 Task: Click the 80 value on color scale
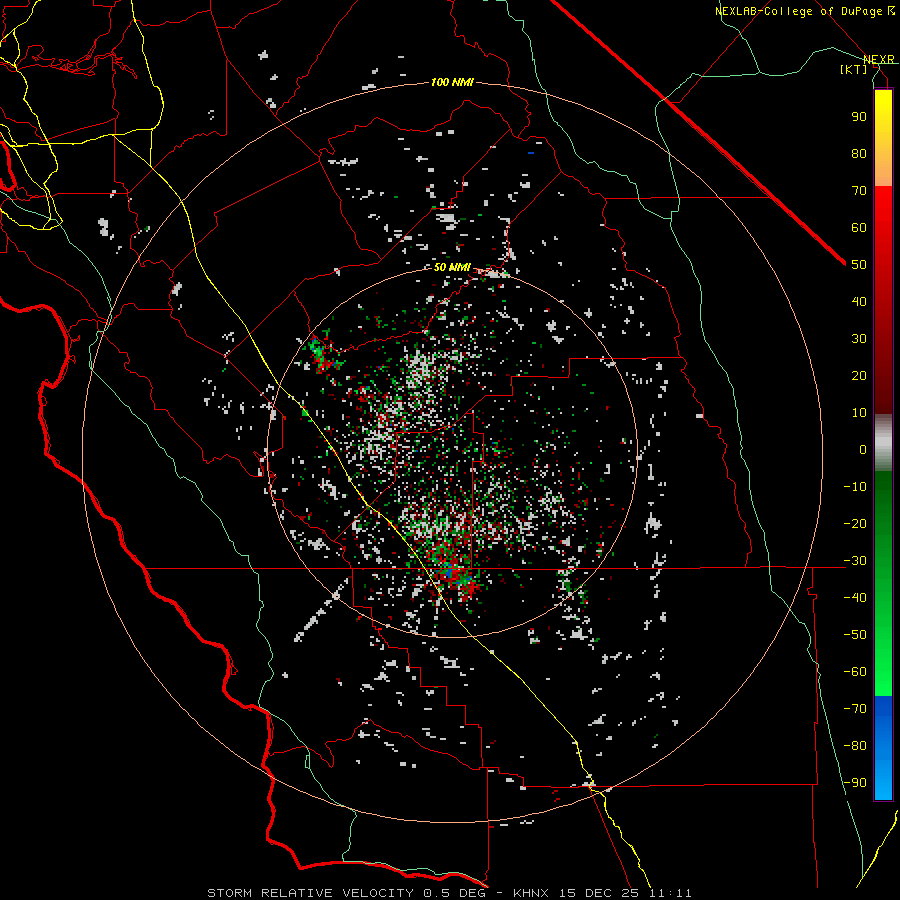(x=859, y=153)
